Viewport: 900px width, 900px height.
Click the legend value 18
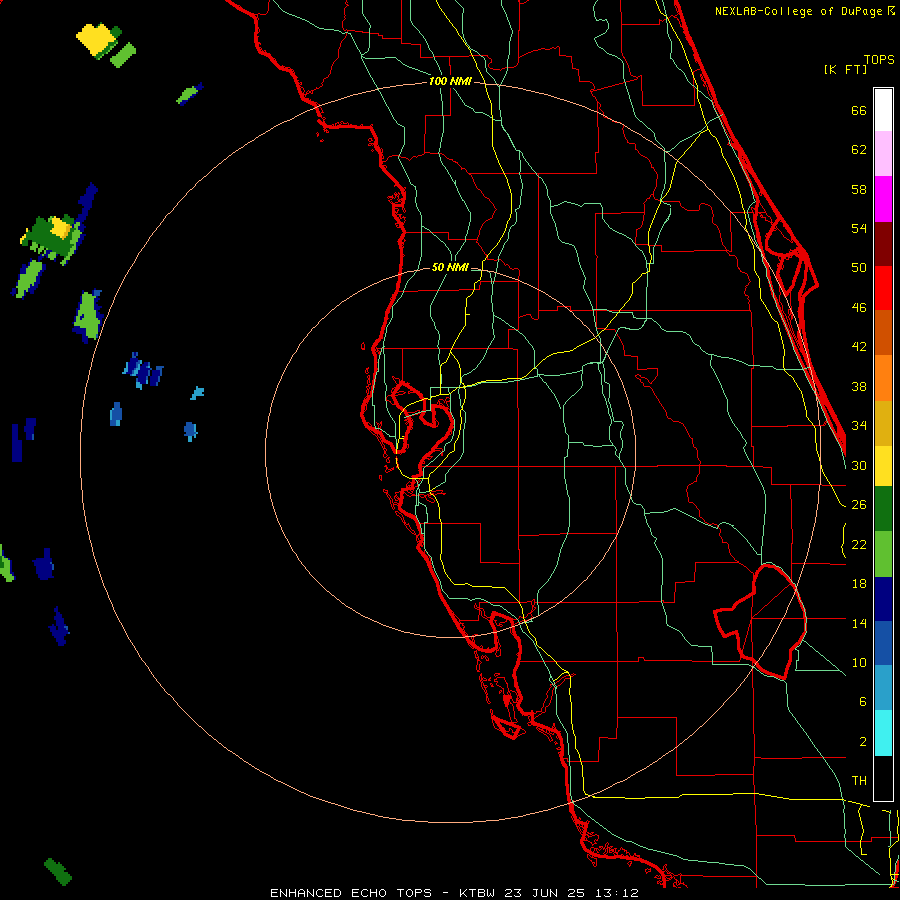coord(859,584)
